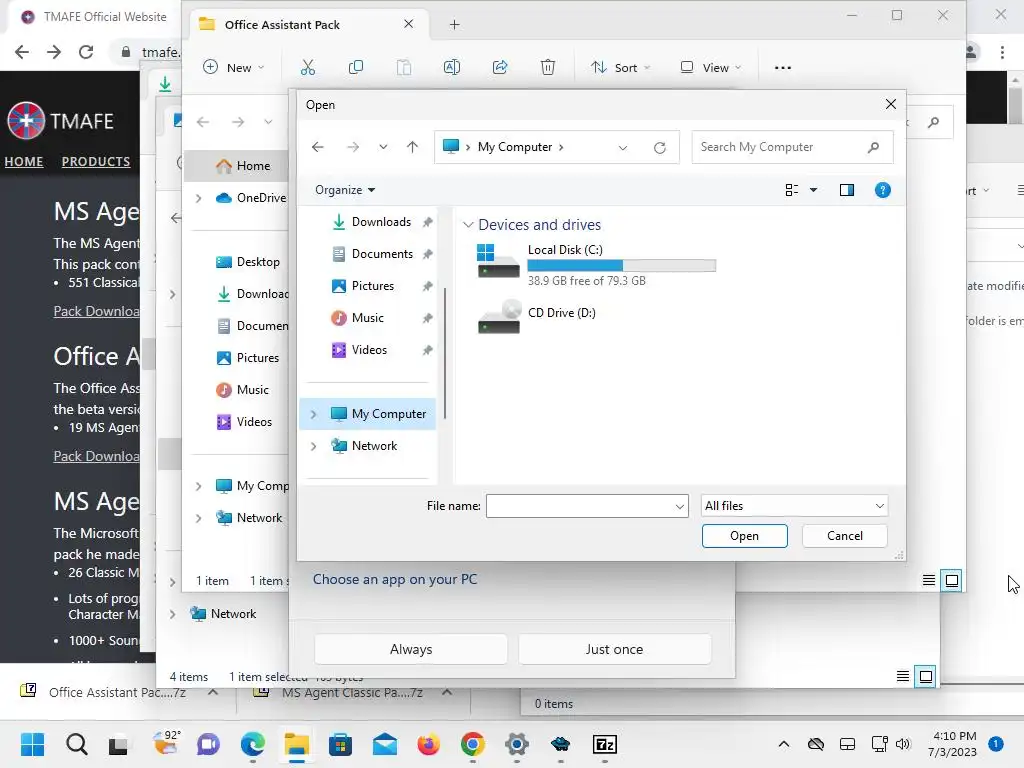Expand the File name history dropdown
This screenshot has height=768, width=1024.
[x=679, y=506]
